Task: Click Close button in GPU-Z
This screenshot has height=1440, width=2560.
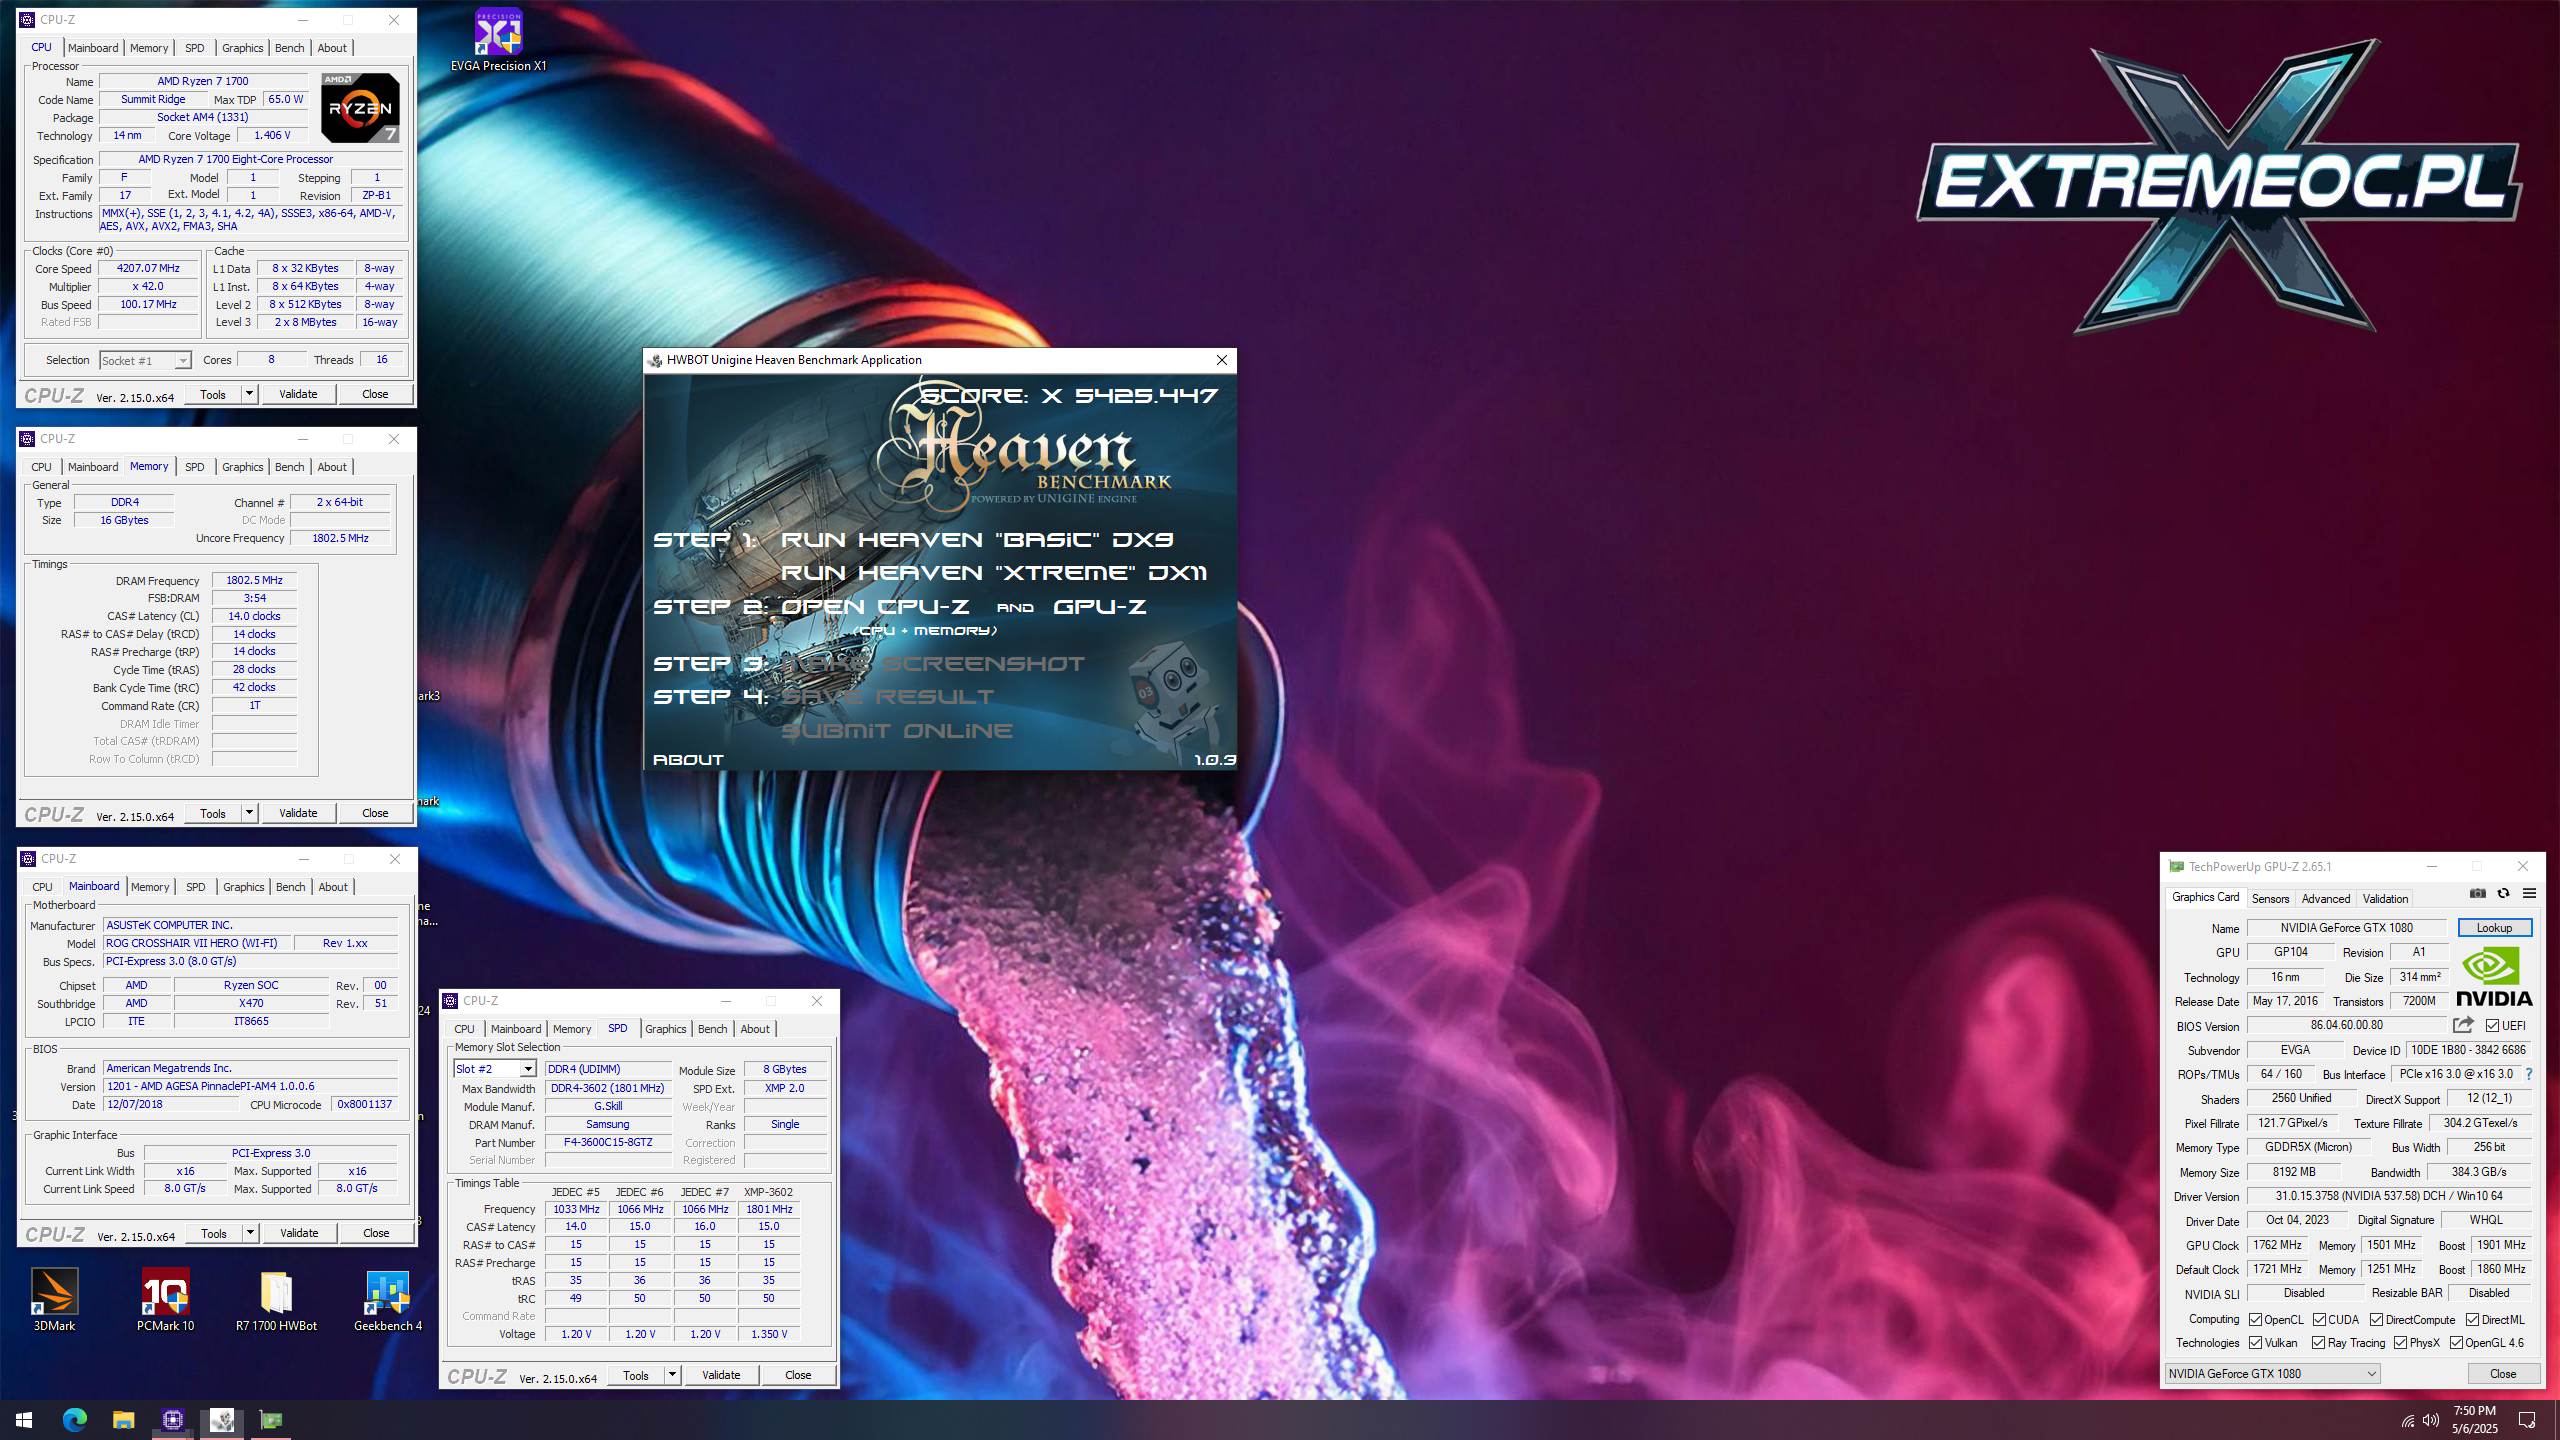Action: (2503, 1374)
